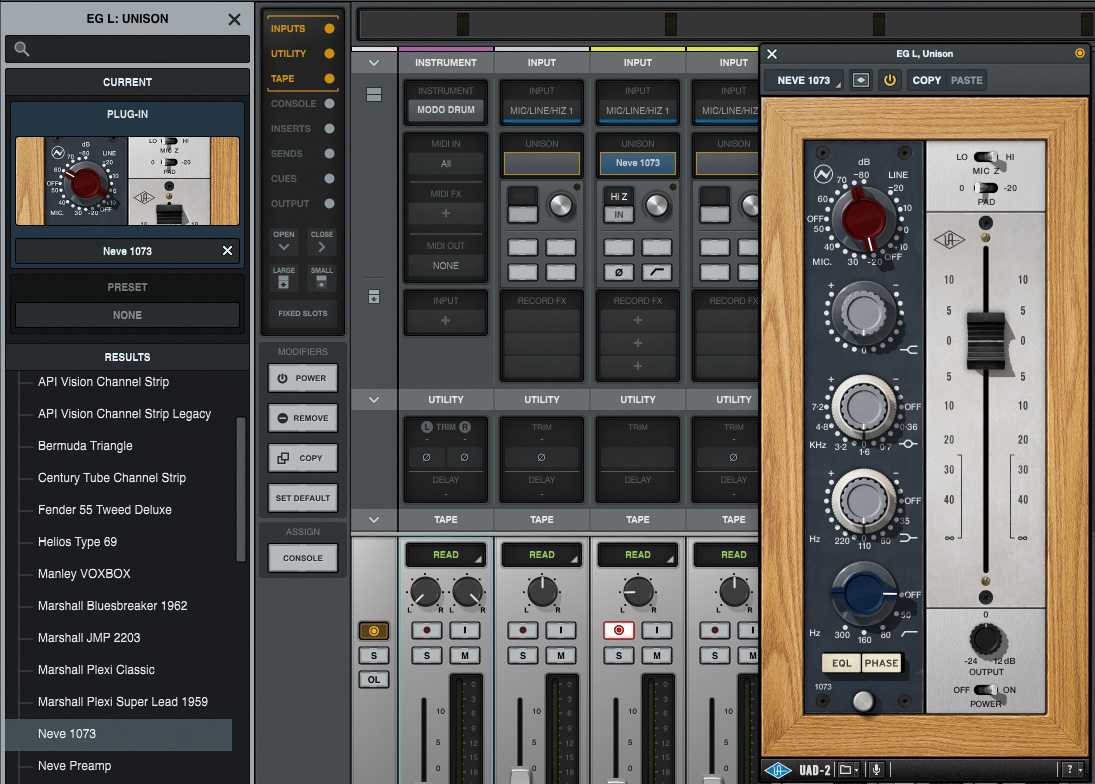Click the small icon left of the MODO DRUM channel's INPUT + slot
Viewport: 1095px width, 784px height.
tap(374, 297)
